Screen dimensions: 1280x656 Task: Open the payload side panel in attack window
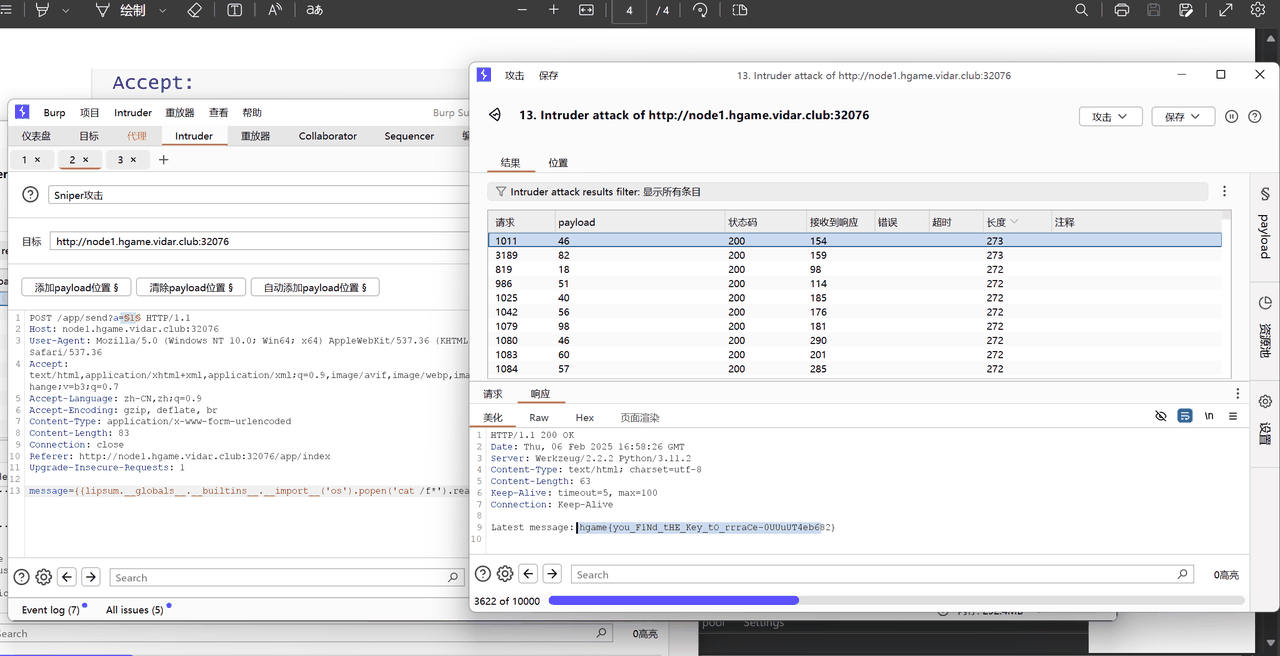pos(1265,222)
